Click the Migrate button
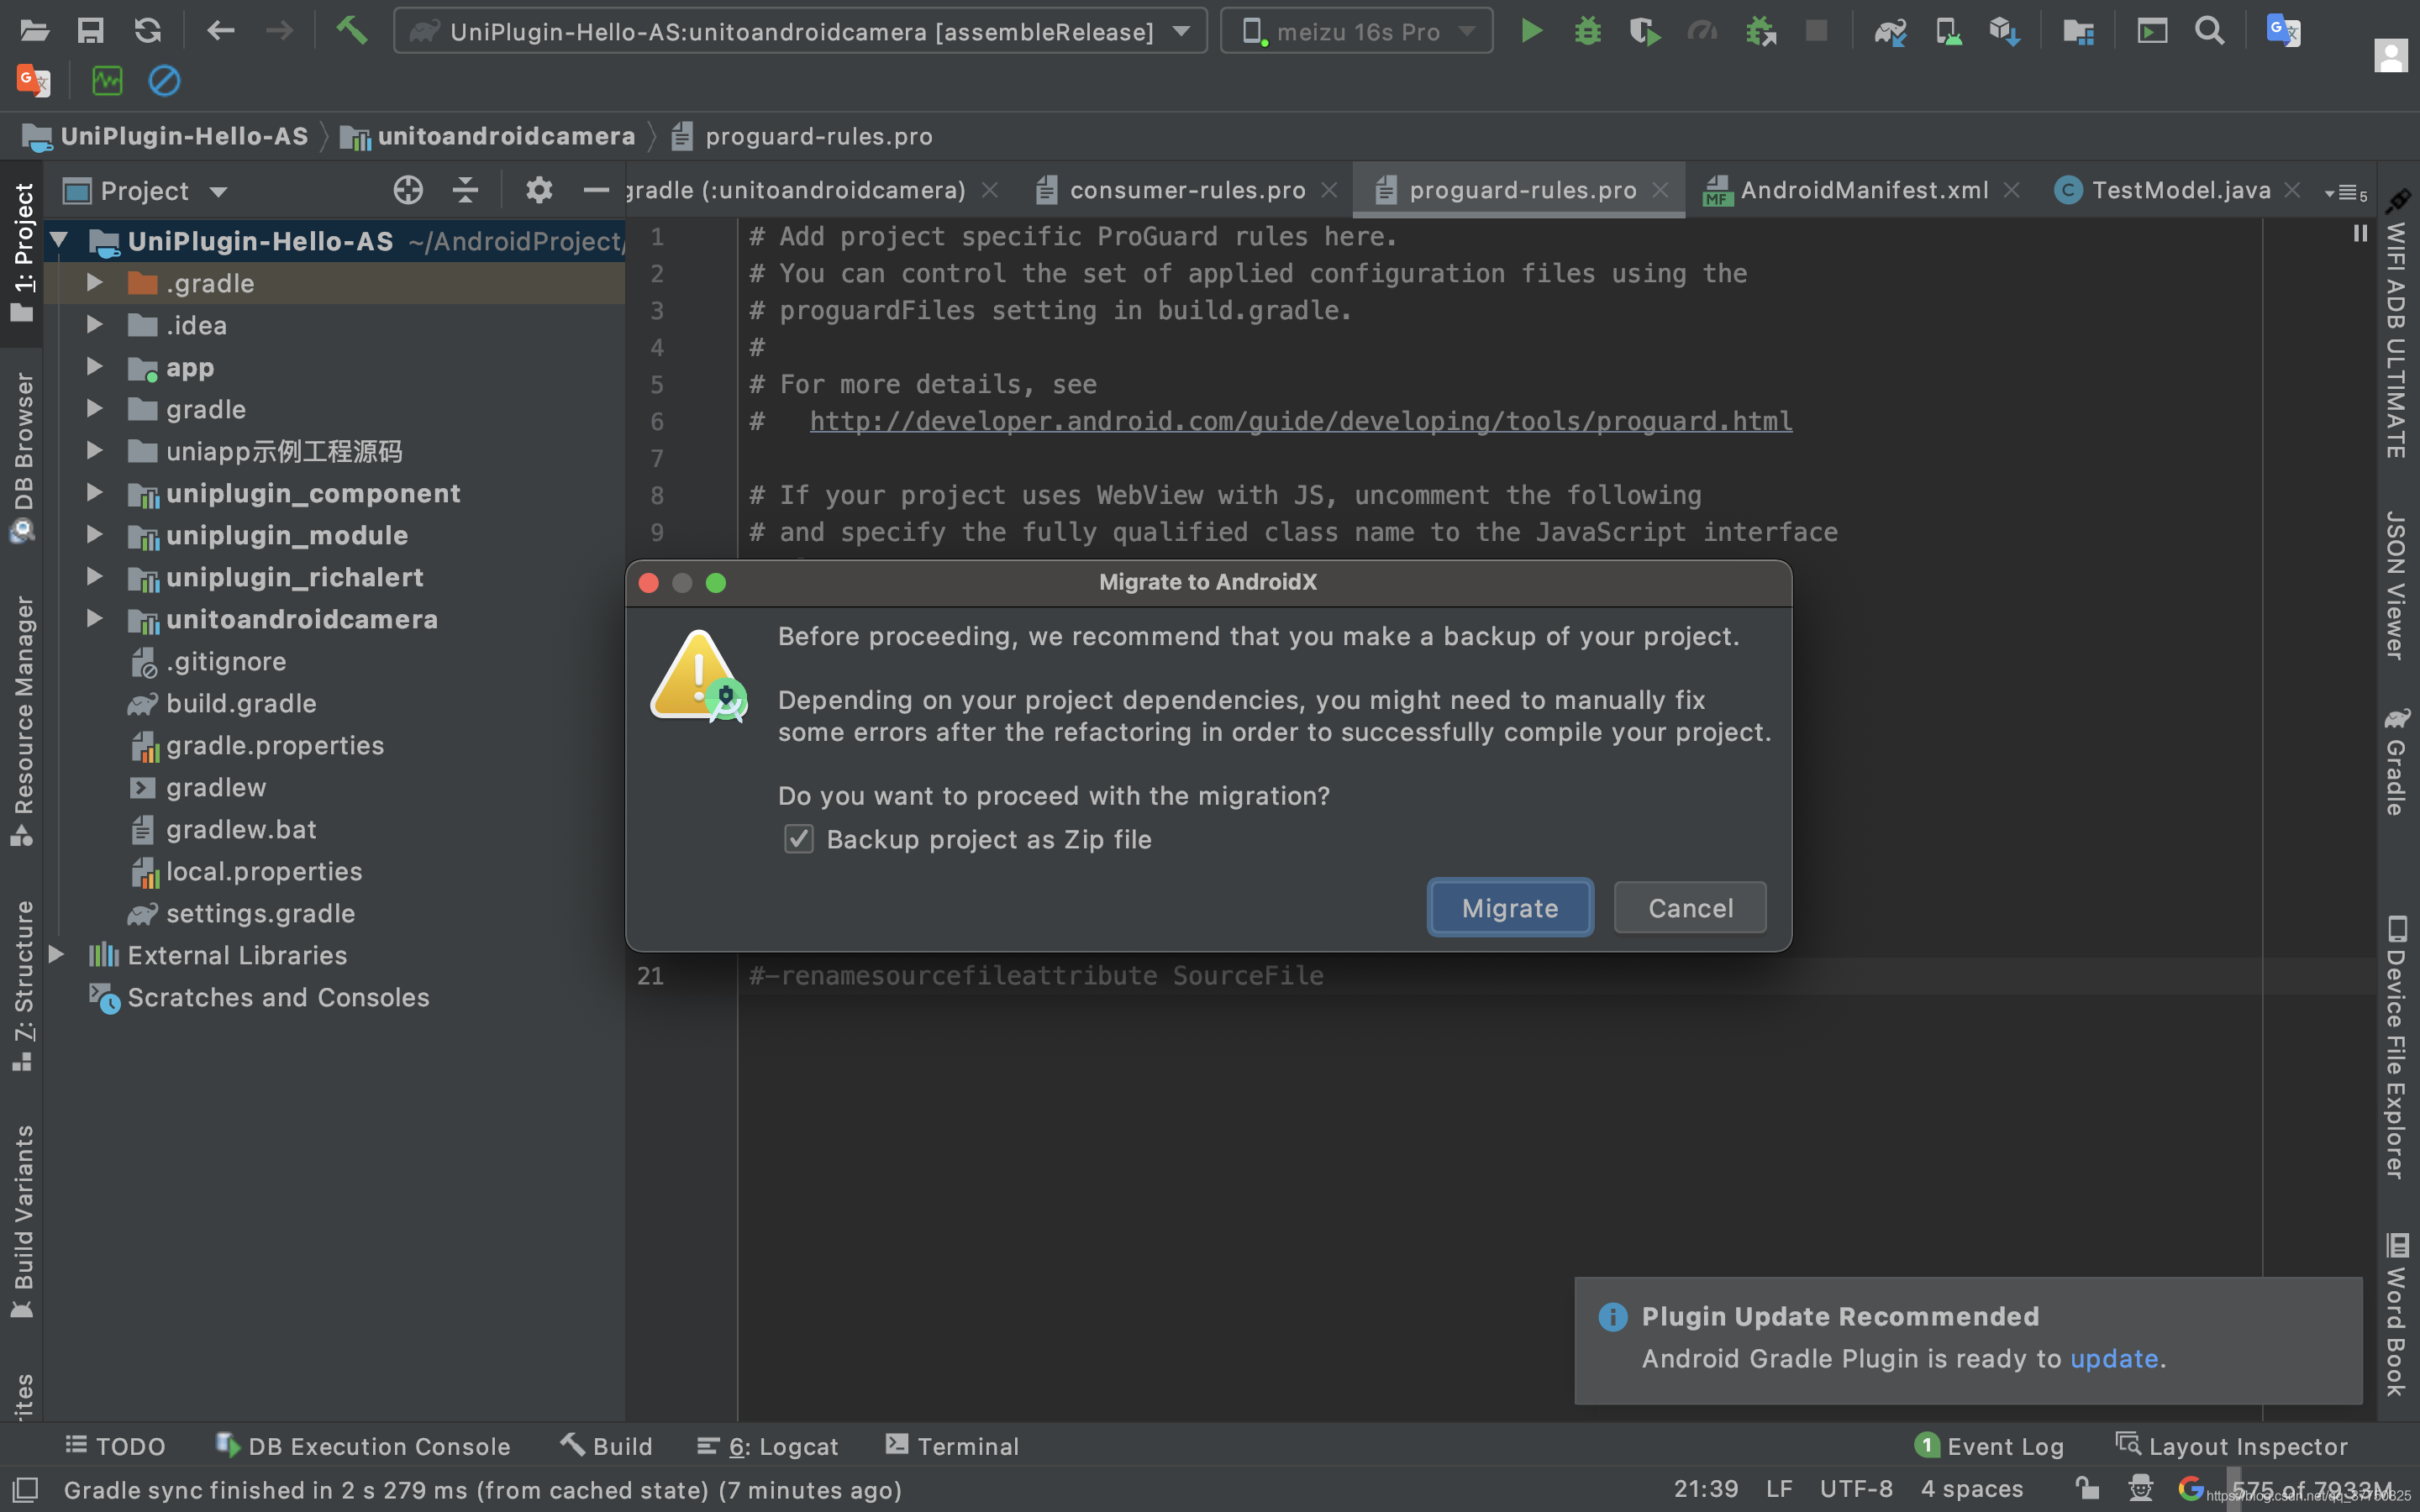Image resolution: width=2420 pixels, height=1512 pixels. point(1510,907)
